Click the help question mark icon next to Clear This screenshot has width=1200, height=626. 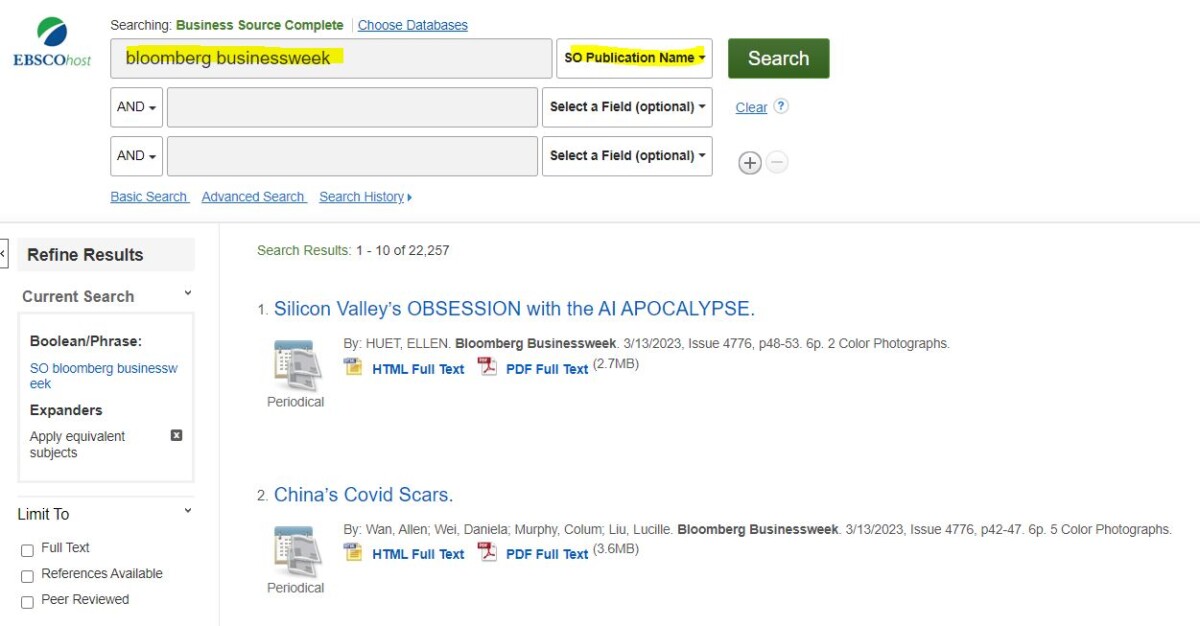coord(781,106)
